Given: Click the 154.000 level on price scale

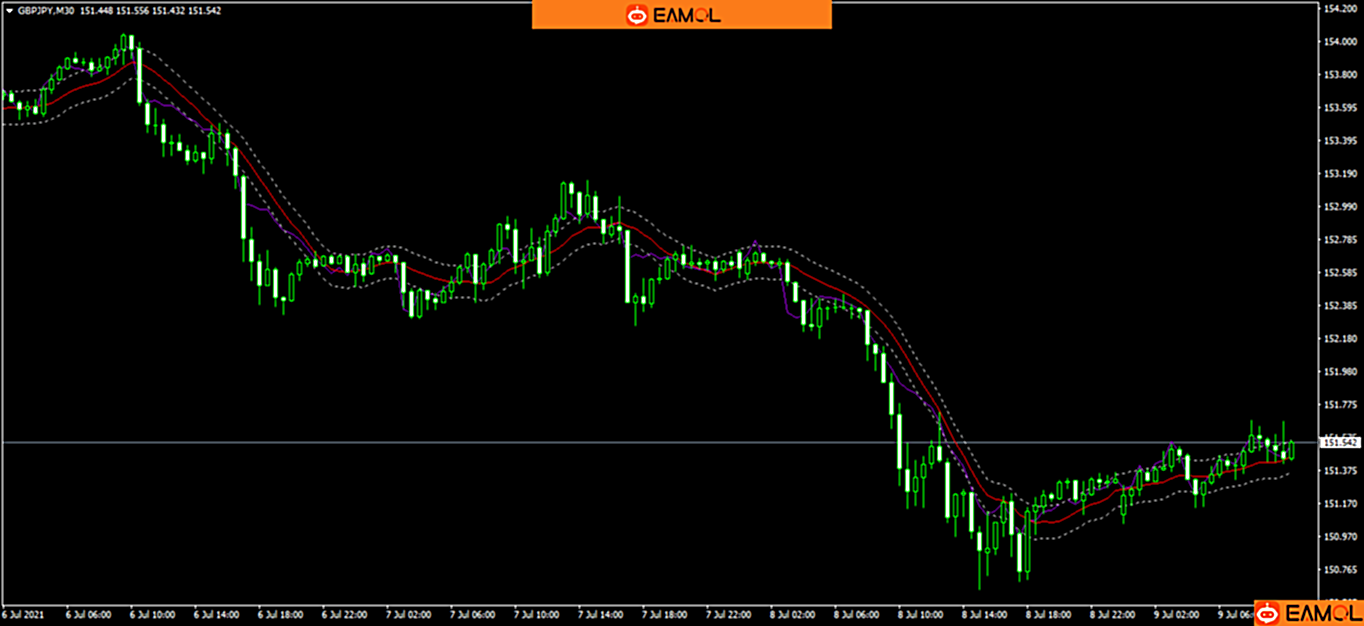Looking at the screenshot, I should point(1337,42).
